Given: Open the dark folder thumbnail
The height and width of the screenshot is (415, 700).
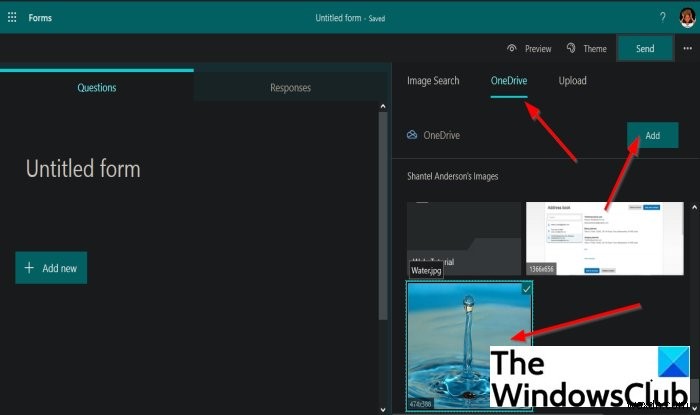Looking at the screenshot, I should (463, 238).
